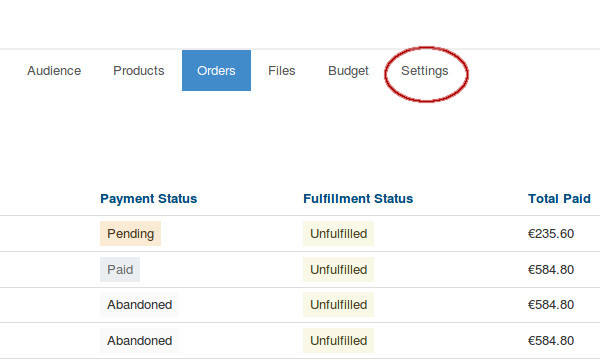The height and width of the screenshot is (360, 600).
Task: Switch to the Products tab
Action: click(139, 71)
